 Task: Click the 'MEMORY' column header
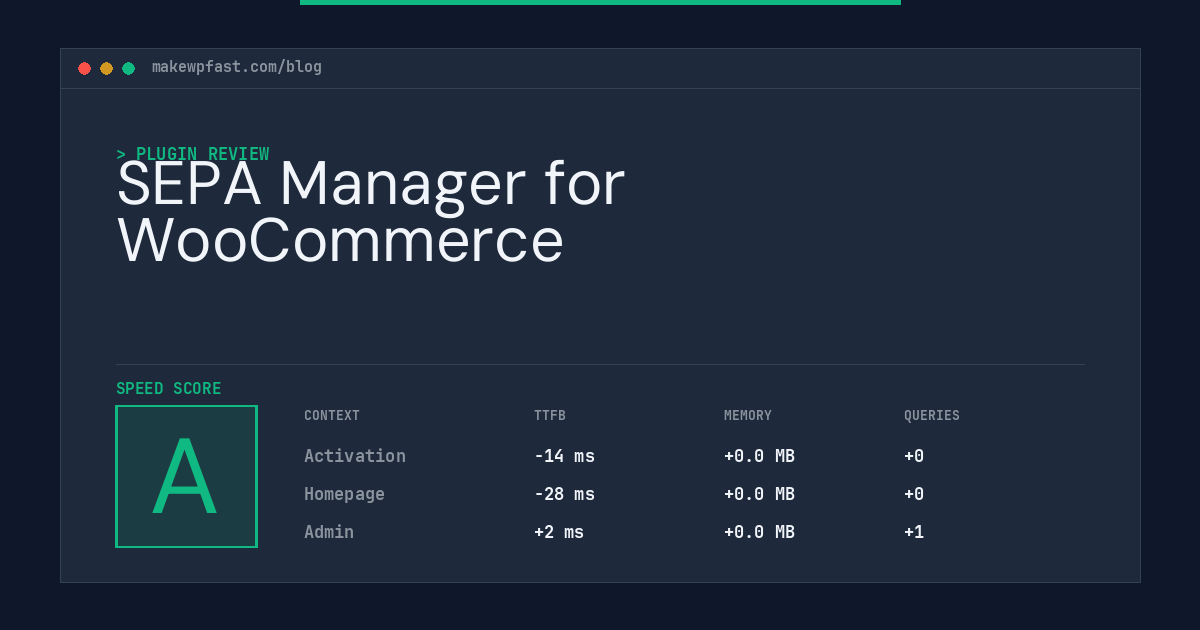pos(748,416)
